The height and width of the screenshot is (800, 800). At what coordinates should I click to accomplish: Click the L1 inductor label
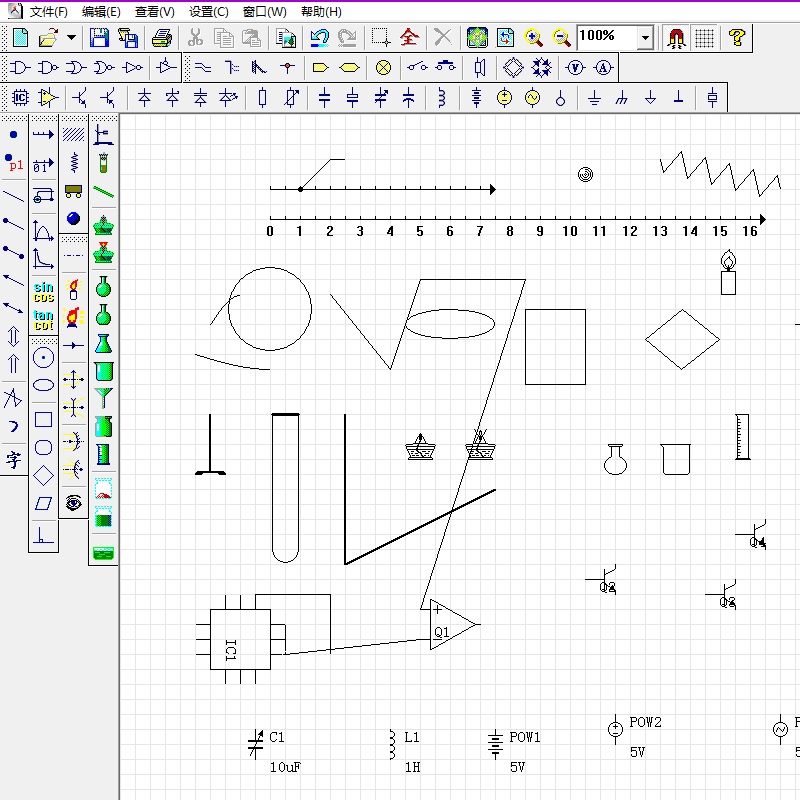coord(412,737)
